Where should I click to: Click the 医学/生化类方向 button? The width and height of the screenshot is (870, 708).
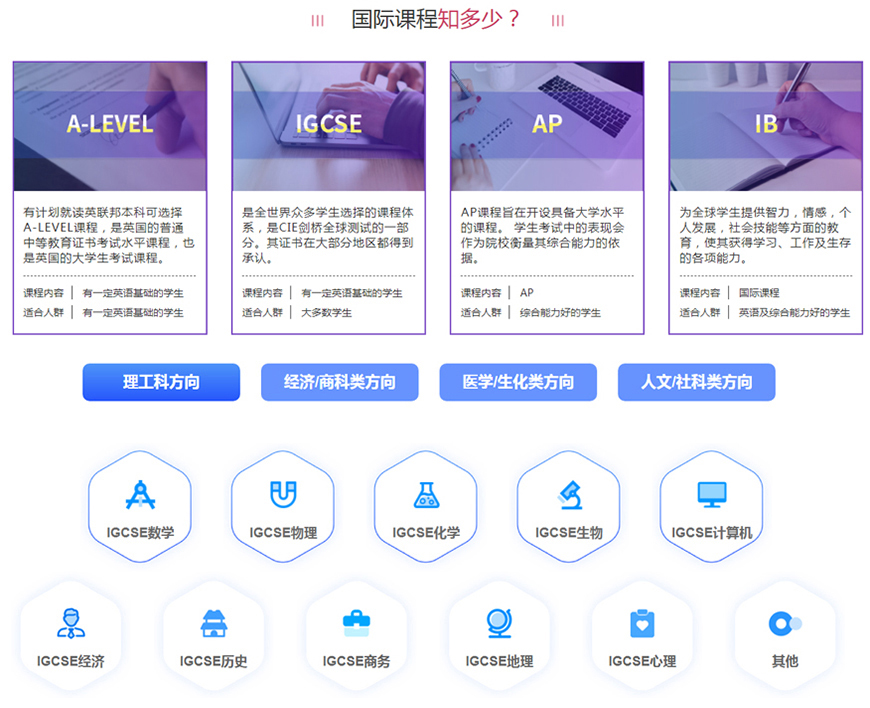click(x=517, y=382)
